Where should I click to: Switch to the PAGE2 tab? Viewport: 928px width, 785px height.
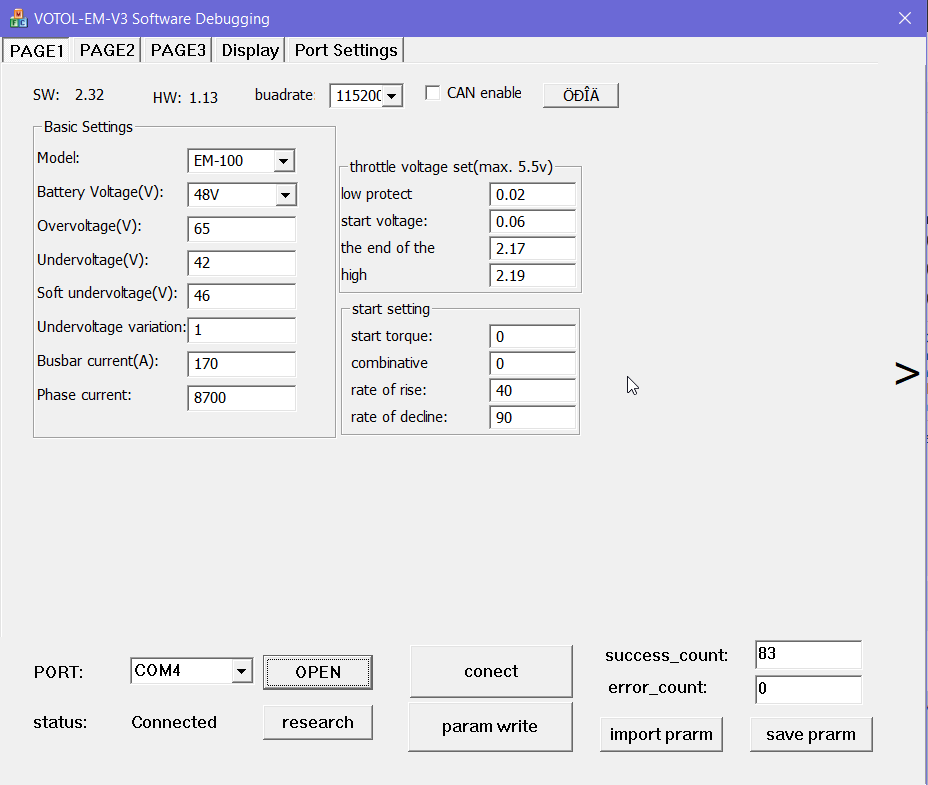pos(107,50)
